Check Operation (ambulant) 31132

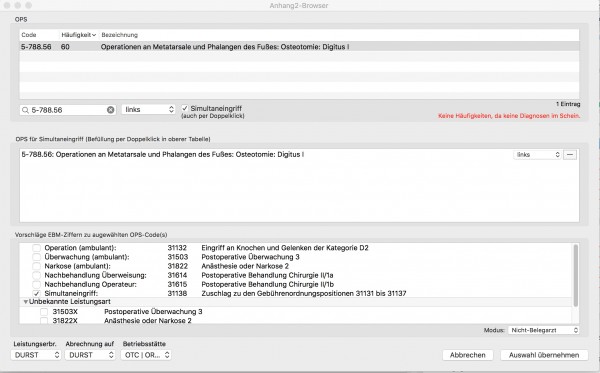click(x=36, y=248)
